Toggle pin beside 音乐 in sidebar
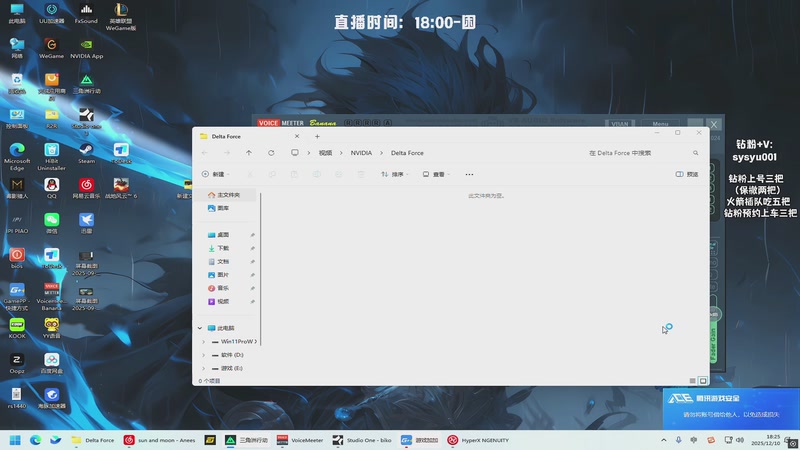The width and height of the screenshot is (800, 450). click(253, 288)
